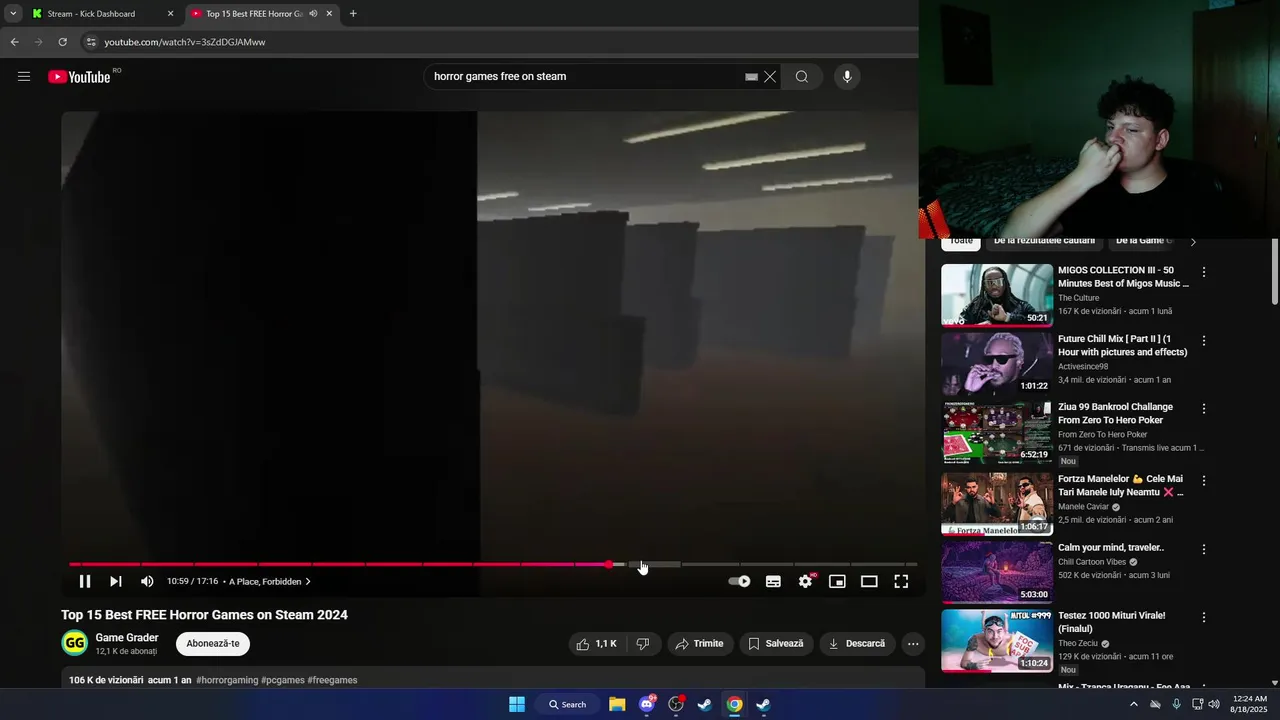Screen dimensions: 1280x720
Task: View site information icon in address bar
Action: (90, 42)
